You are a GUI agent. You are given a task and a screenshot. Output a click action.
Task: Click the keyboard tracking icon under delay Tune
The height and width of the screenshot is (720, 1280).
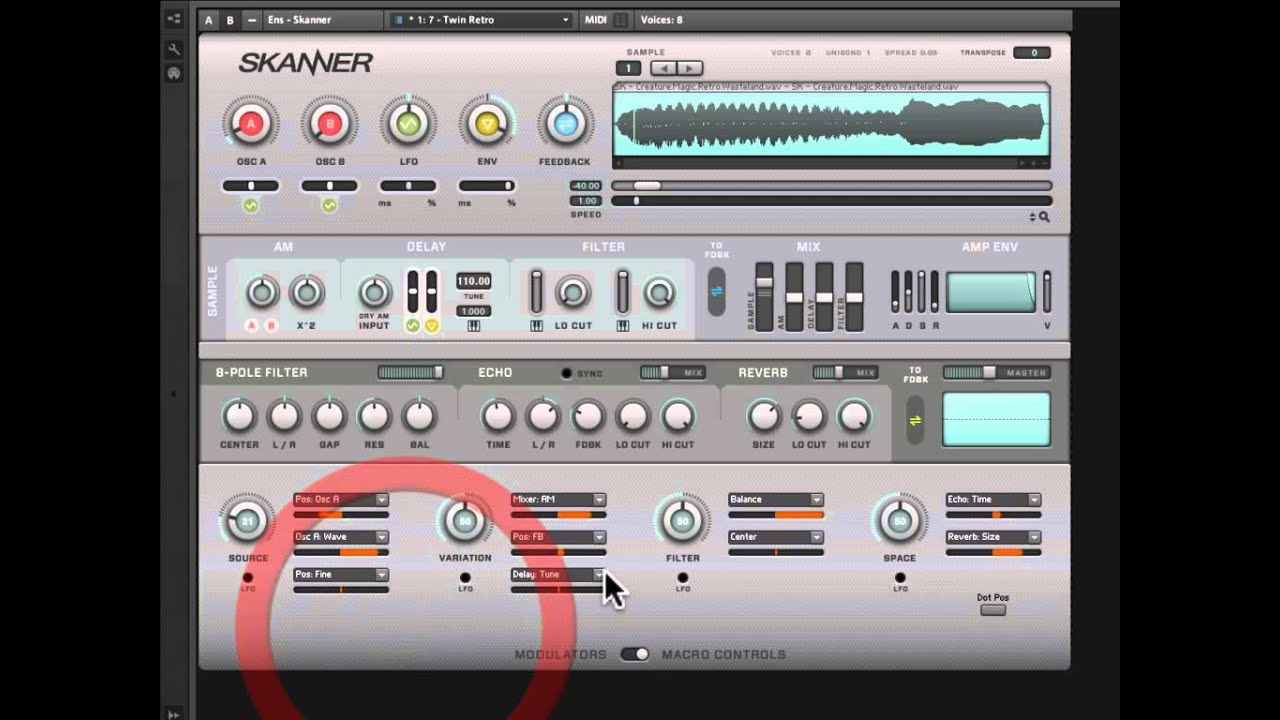coord(473,326)
